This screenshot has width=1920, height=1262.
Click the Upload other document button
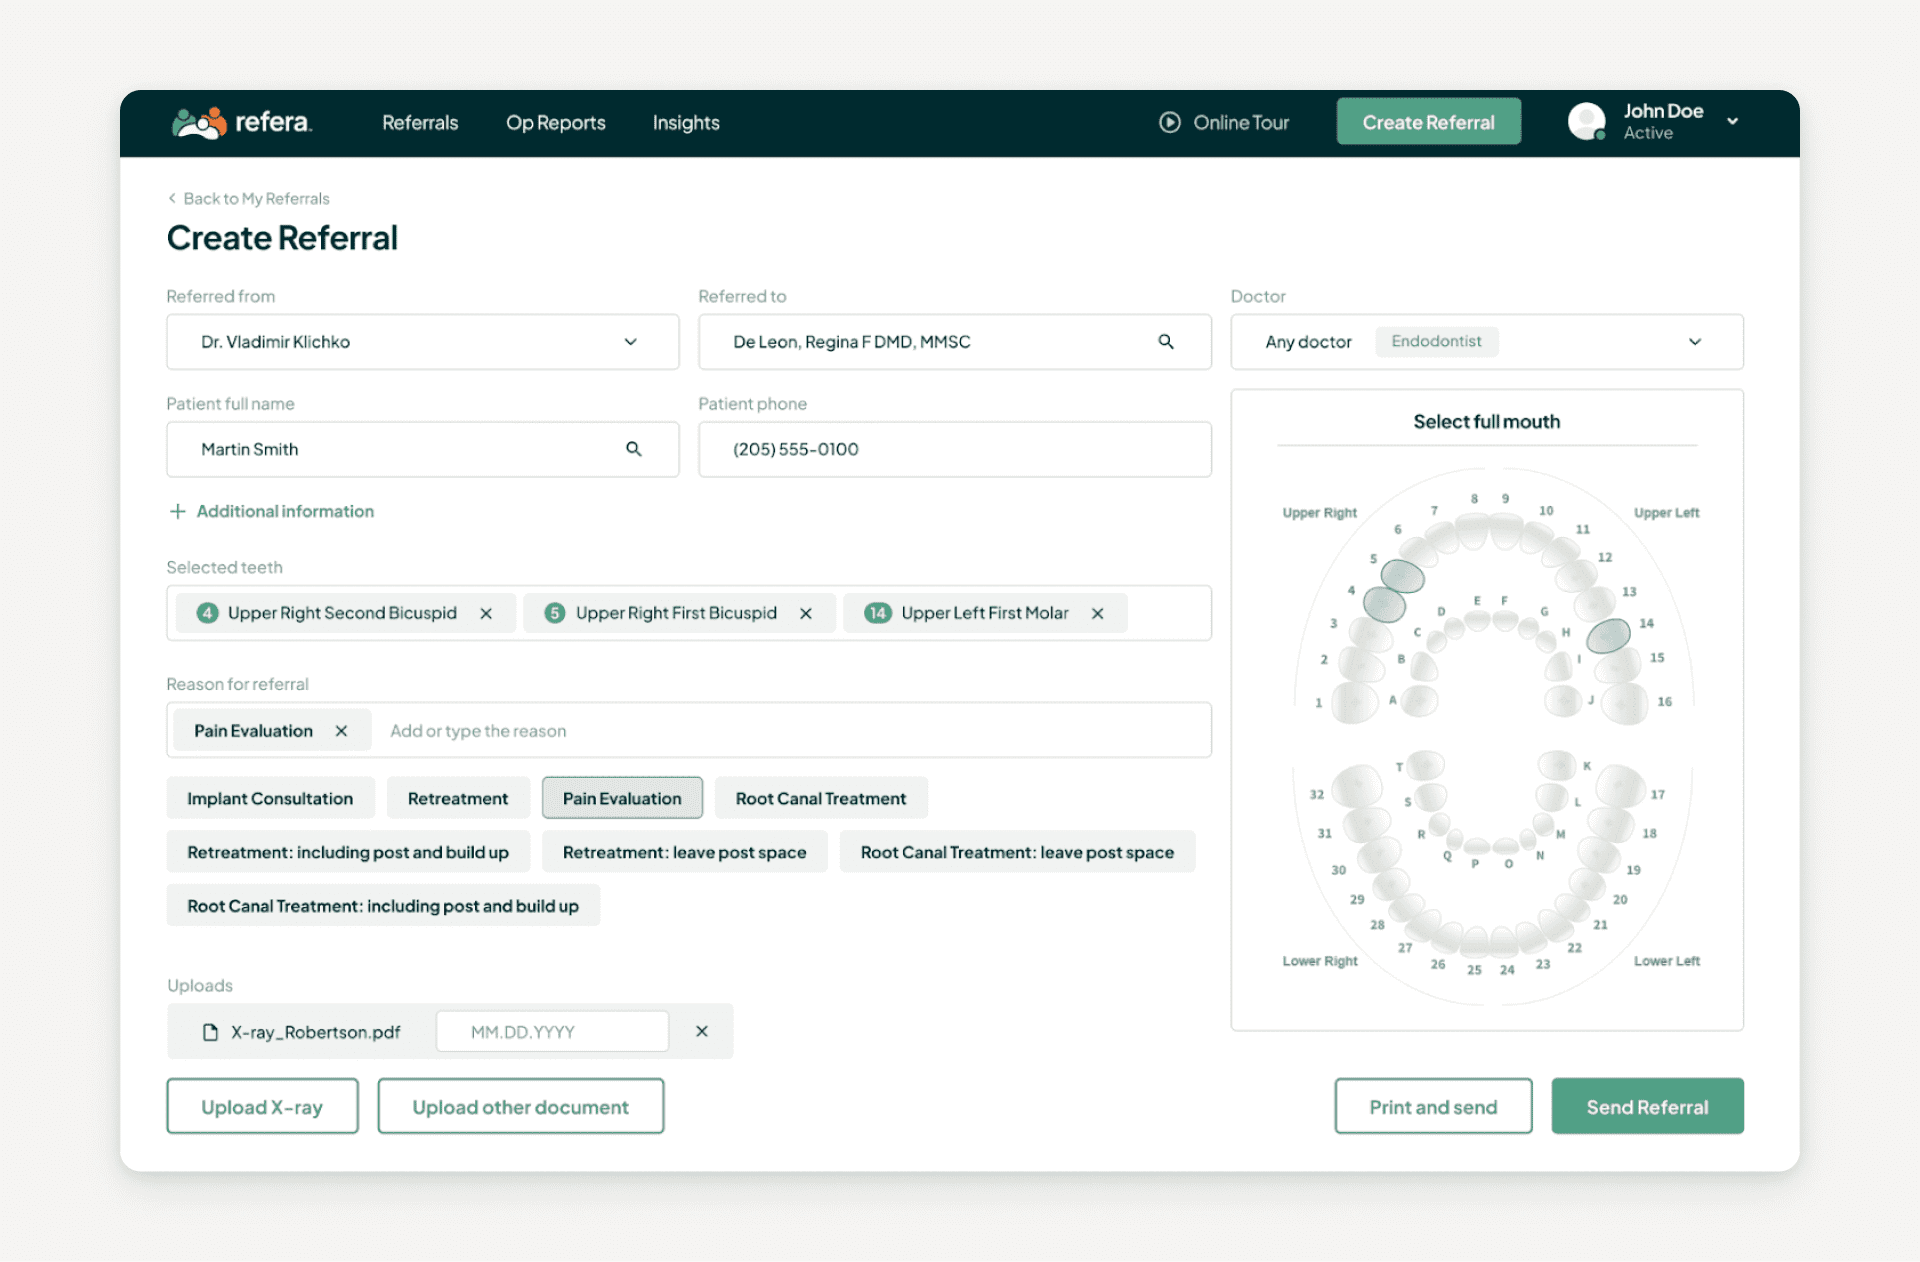520,1106
